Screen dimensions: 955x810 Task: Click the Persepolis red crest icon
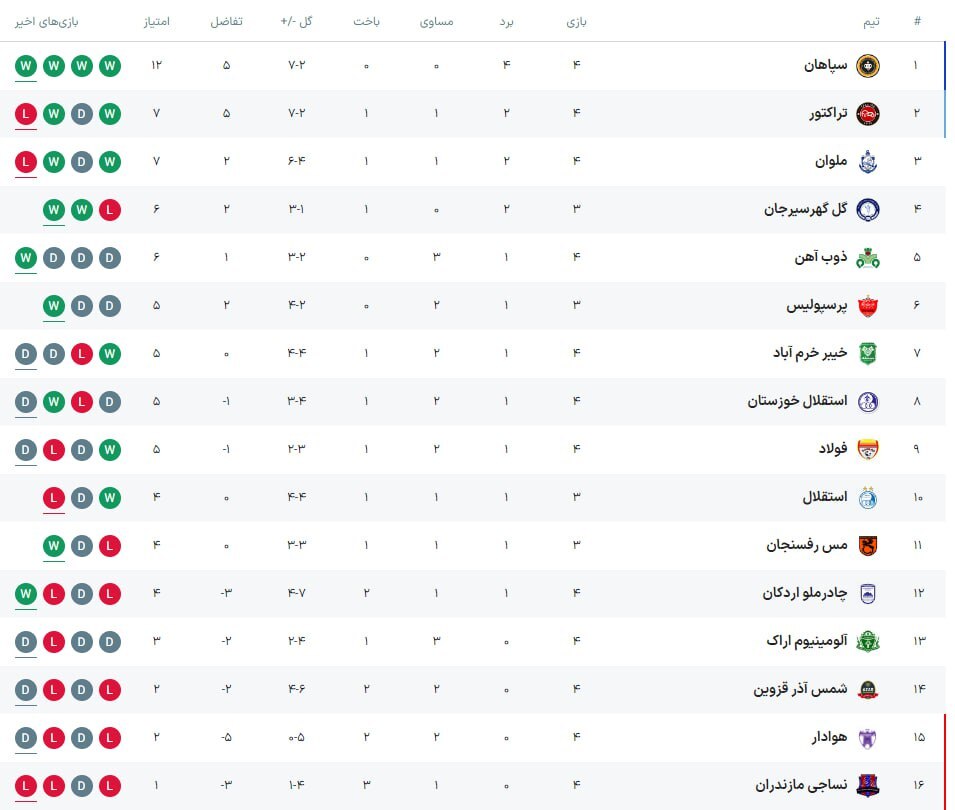click(x=867, y=306)
